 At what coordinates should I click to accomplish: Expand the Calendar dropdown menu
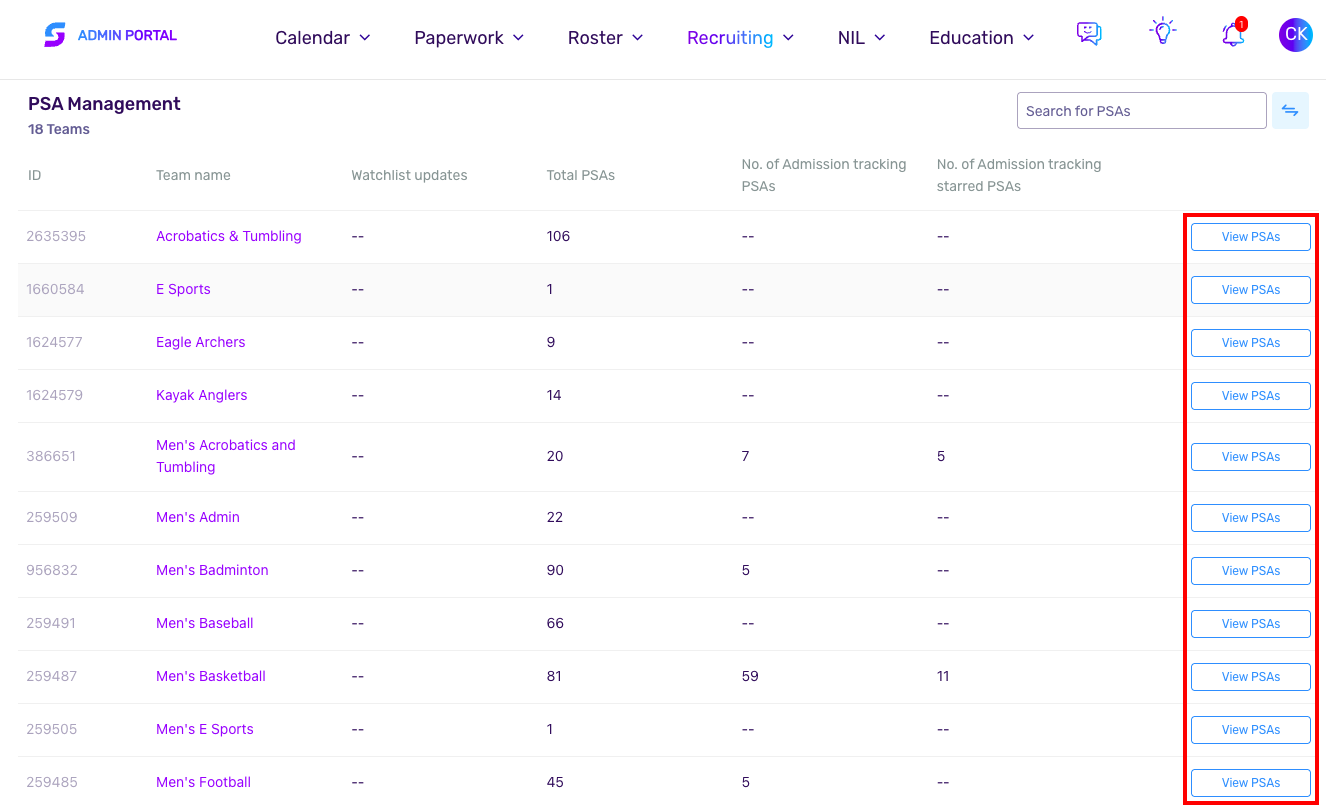(x=323, y=38)
